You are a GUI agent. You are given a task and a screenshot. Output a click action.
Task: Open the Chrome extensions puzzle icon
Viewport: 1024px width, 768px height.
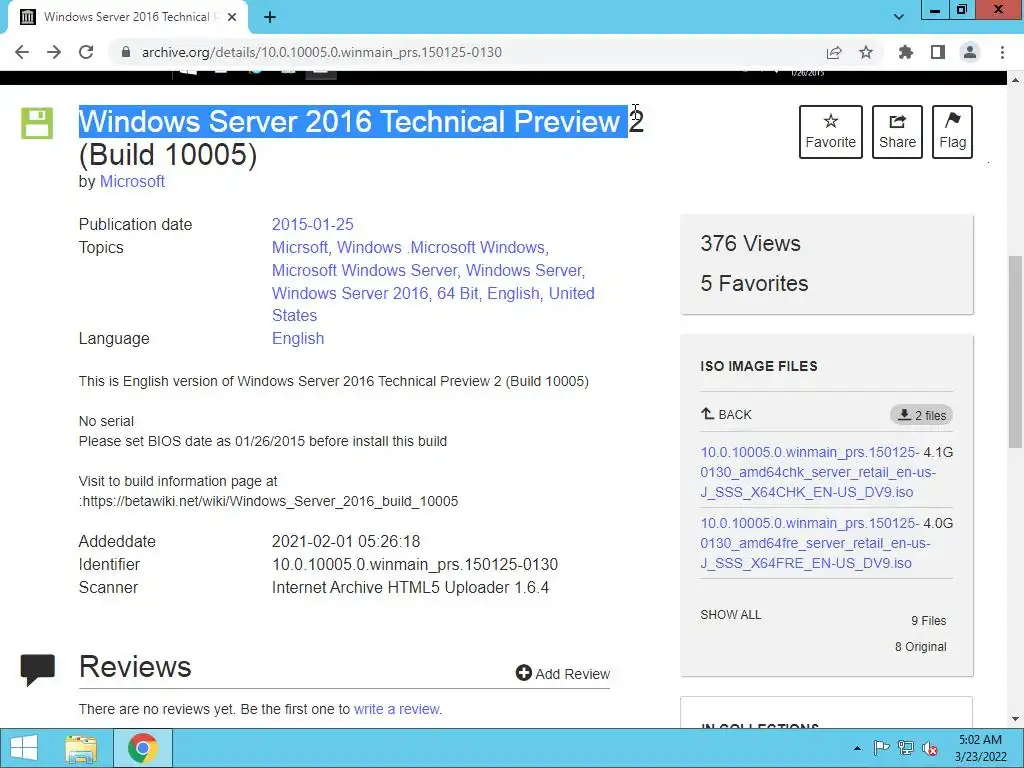(906, 52)
